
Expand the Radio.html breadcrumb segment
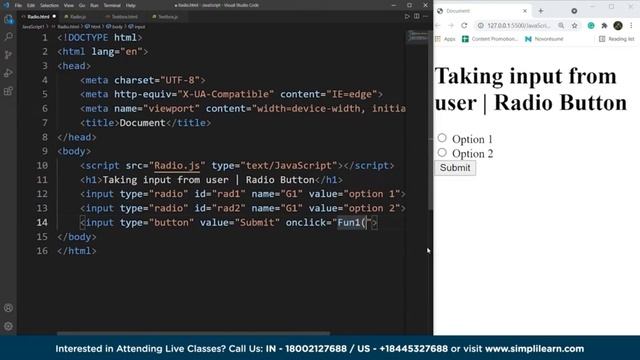click(65, 27)
